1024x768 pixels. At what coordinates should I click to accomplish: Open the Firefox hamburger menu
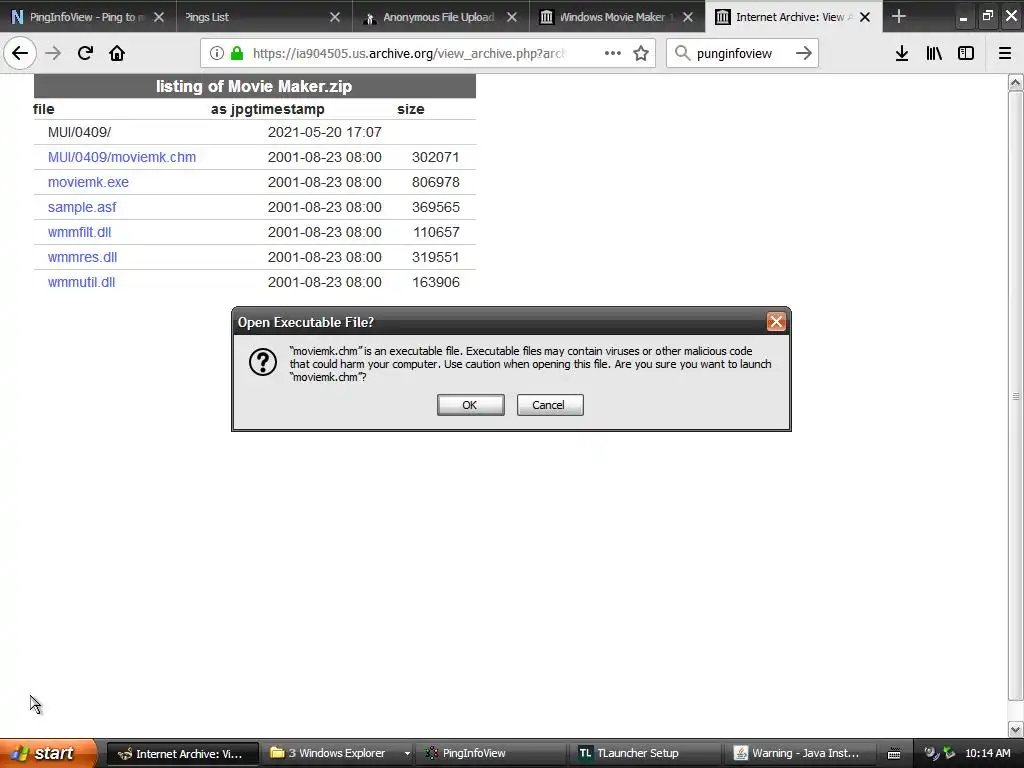point(1005,54)
